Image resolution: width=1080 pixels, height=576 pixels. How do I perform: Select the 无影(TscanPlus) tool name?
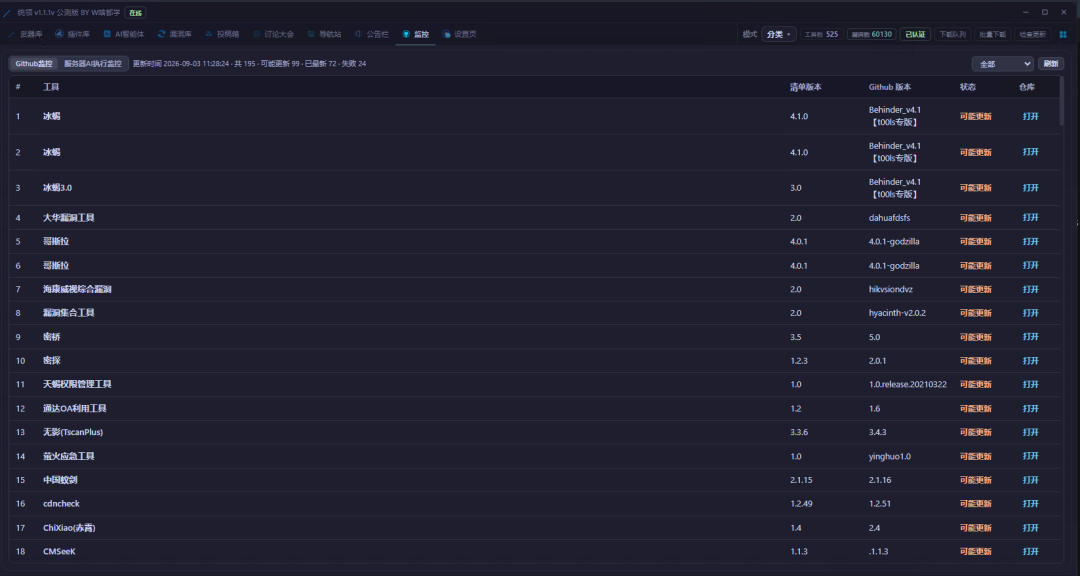point(73,432)
